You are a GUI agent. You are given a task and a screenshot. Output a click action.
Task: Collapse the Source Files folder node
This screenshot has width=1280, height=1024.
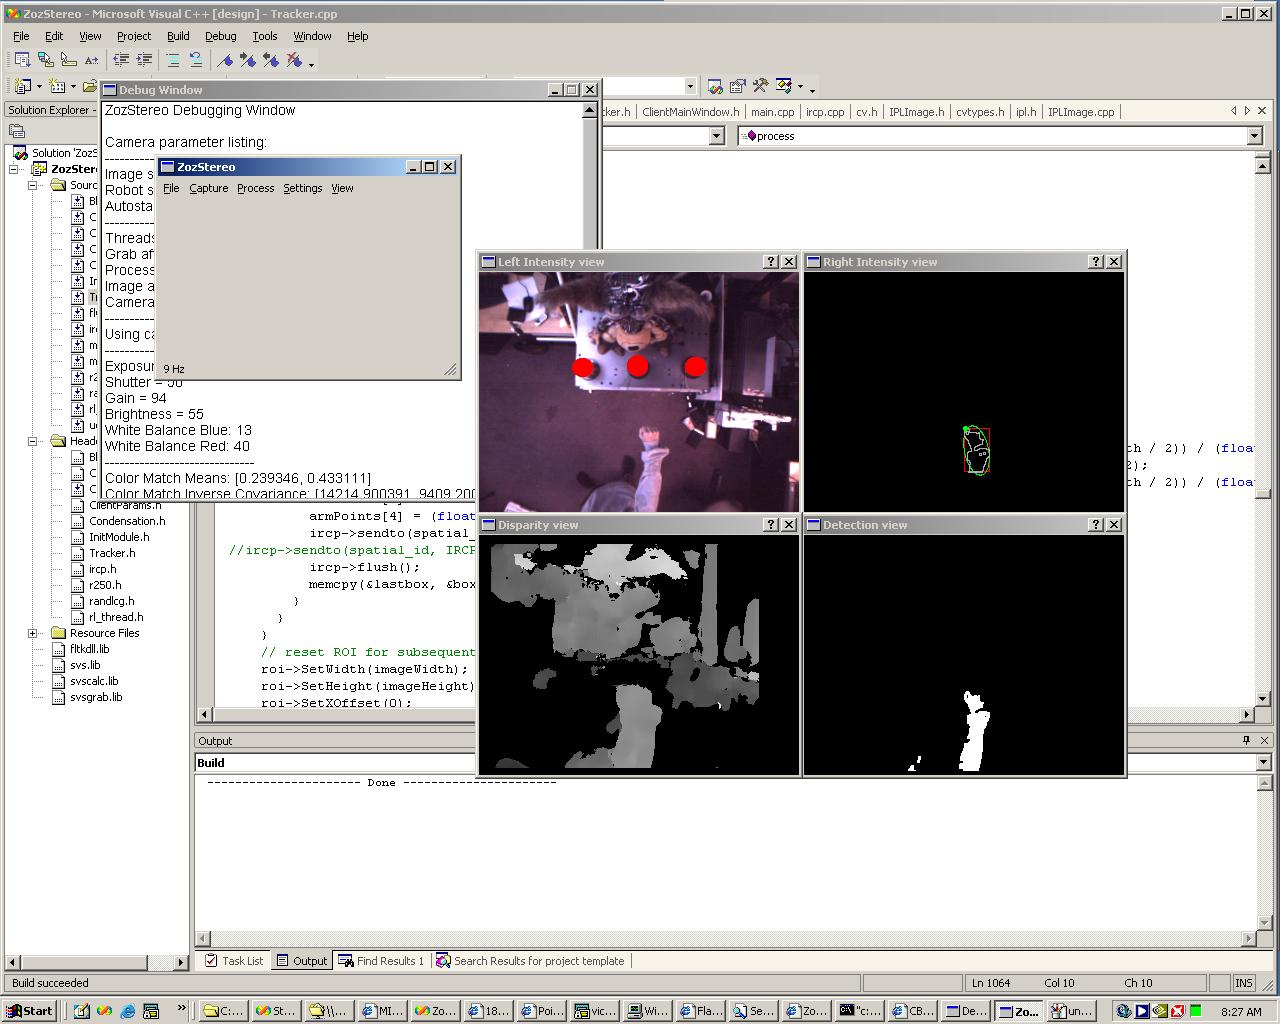[33, 185]
